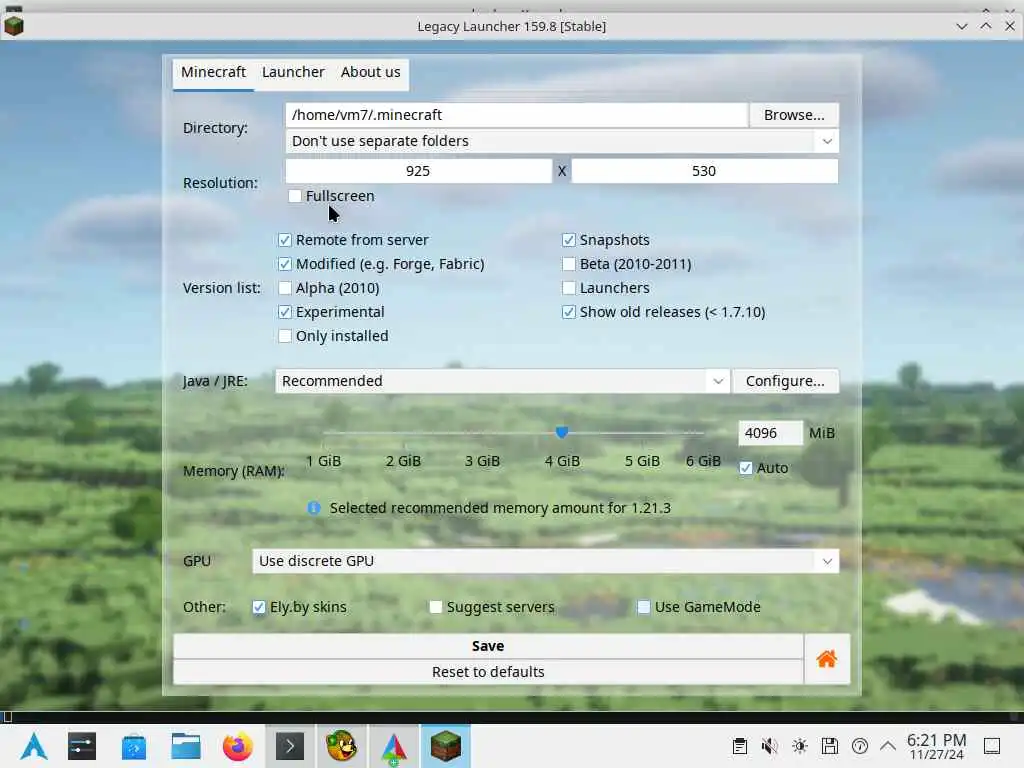Uncheck the Snapshots checkbox
Image resolution: width=1024 pixels, height=768 pixels.
(569, 240)
